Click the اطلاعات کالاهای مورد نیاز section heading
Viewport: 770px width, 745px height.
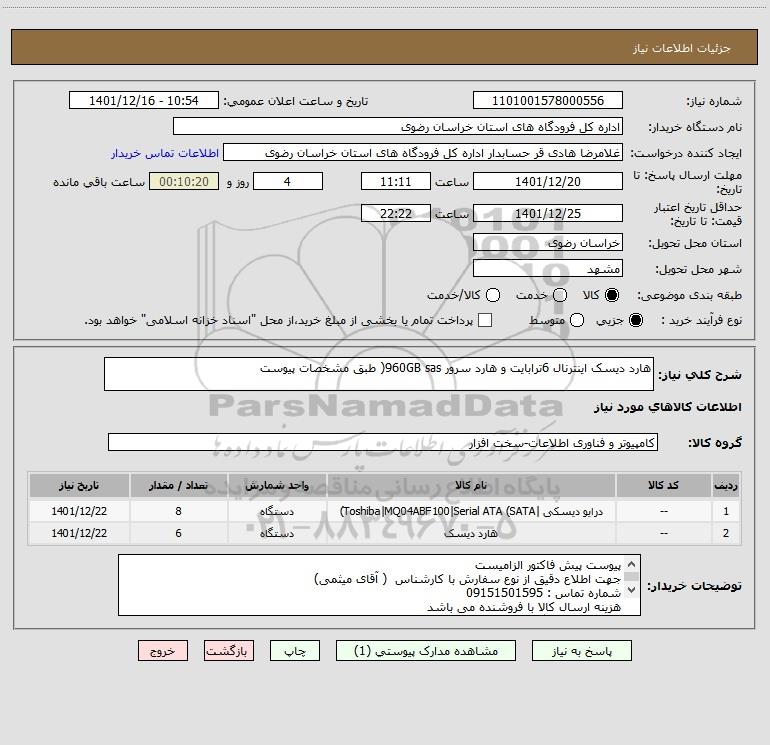pos(667,407)
